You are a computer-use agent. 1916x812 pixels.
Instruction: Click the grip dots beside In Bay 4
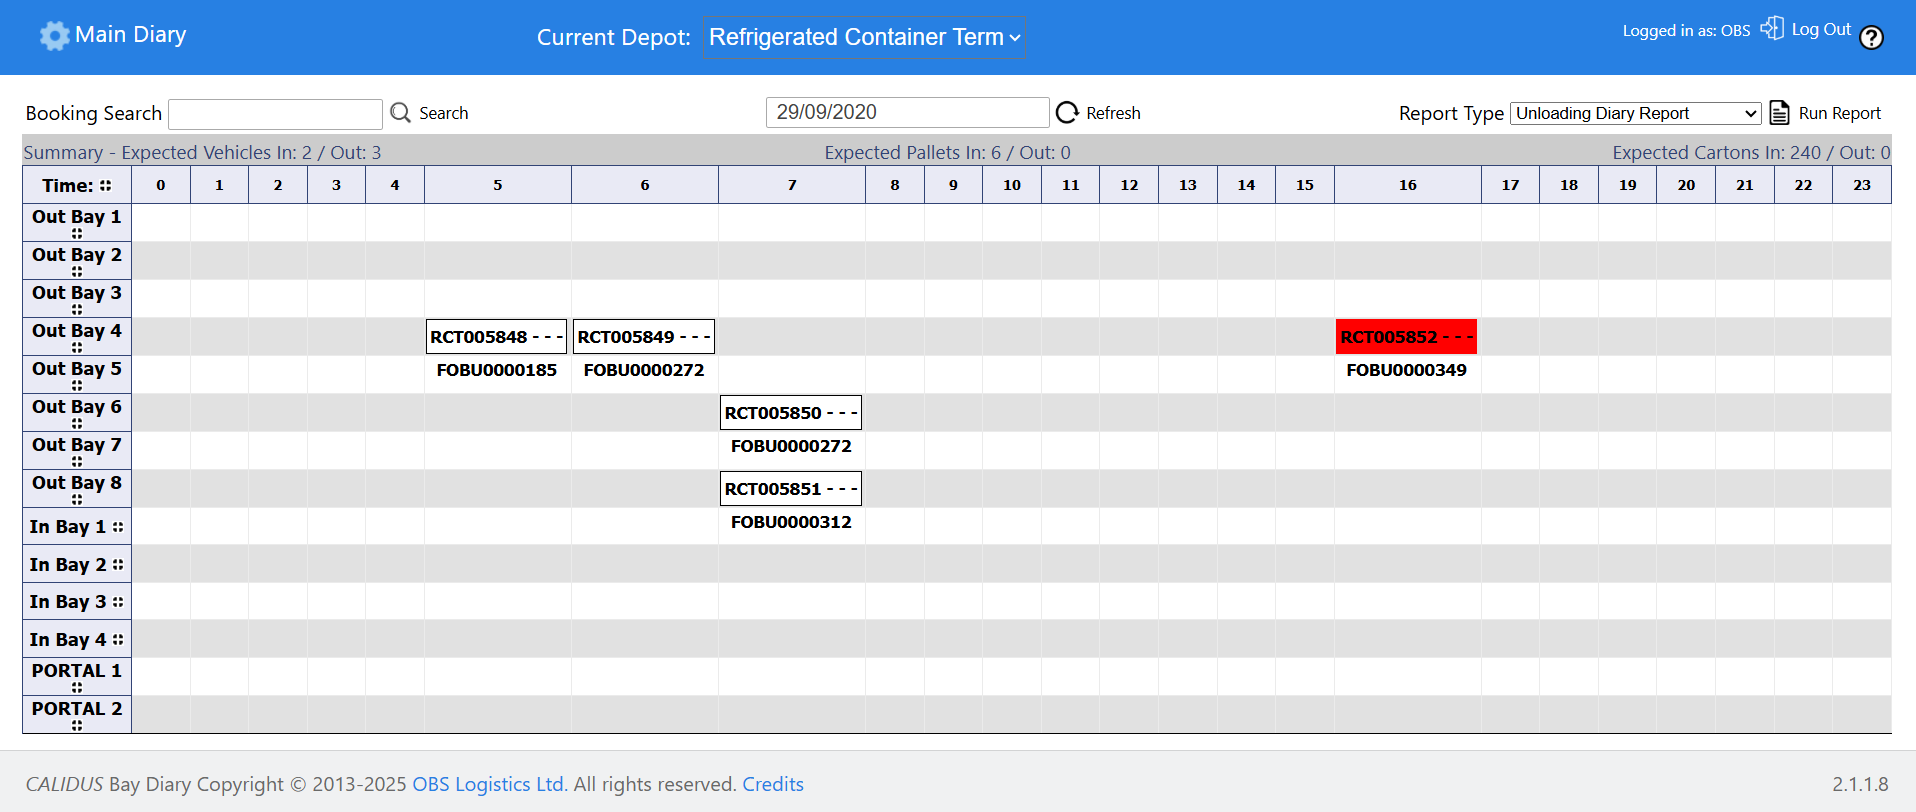(118, 640)
